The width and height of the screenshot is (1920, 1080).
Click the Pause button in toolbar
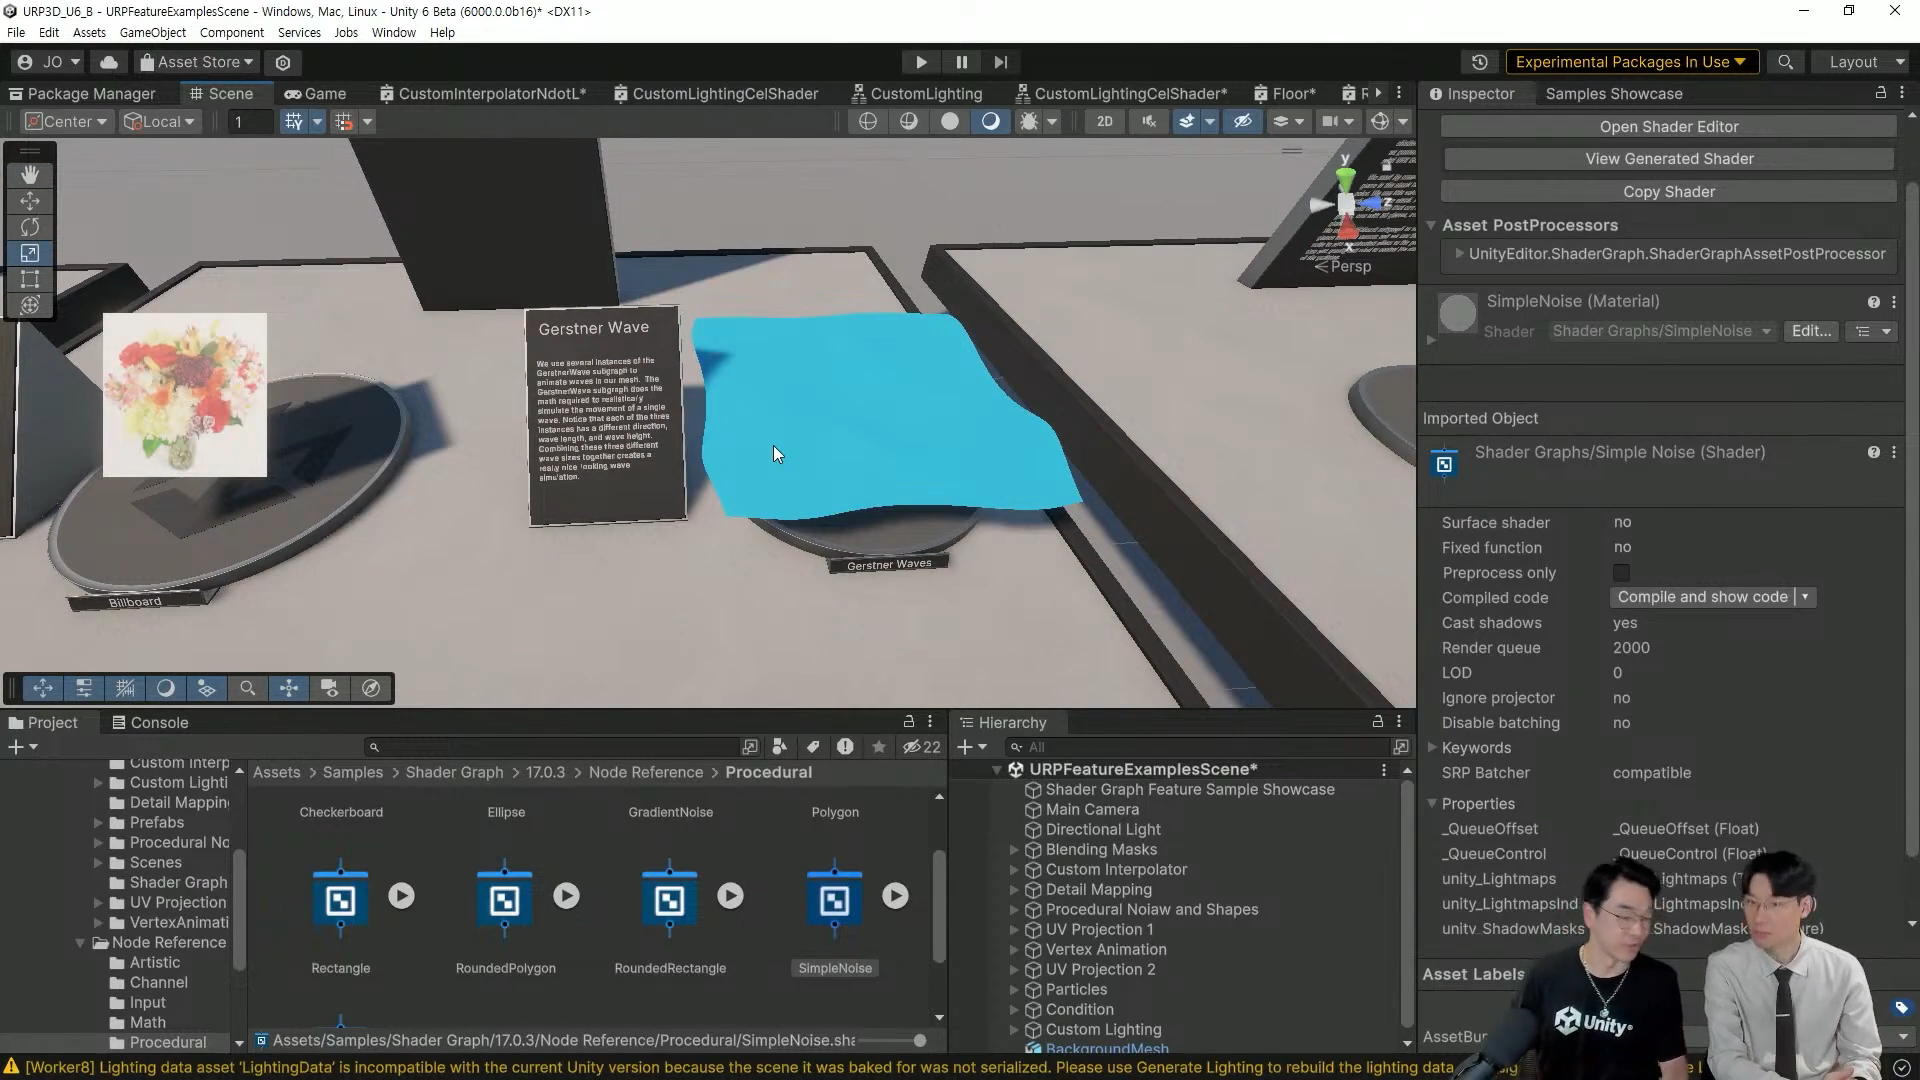click(x=961, y=62)
